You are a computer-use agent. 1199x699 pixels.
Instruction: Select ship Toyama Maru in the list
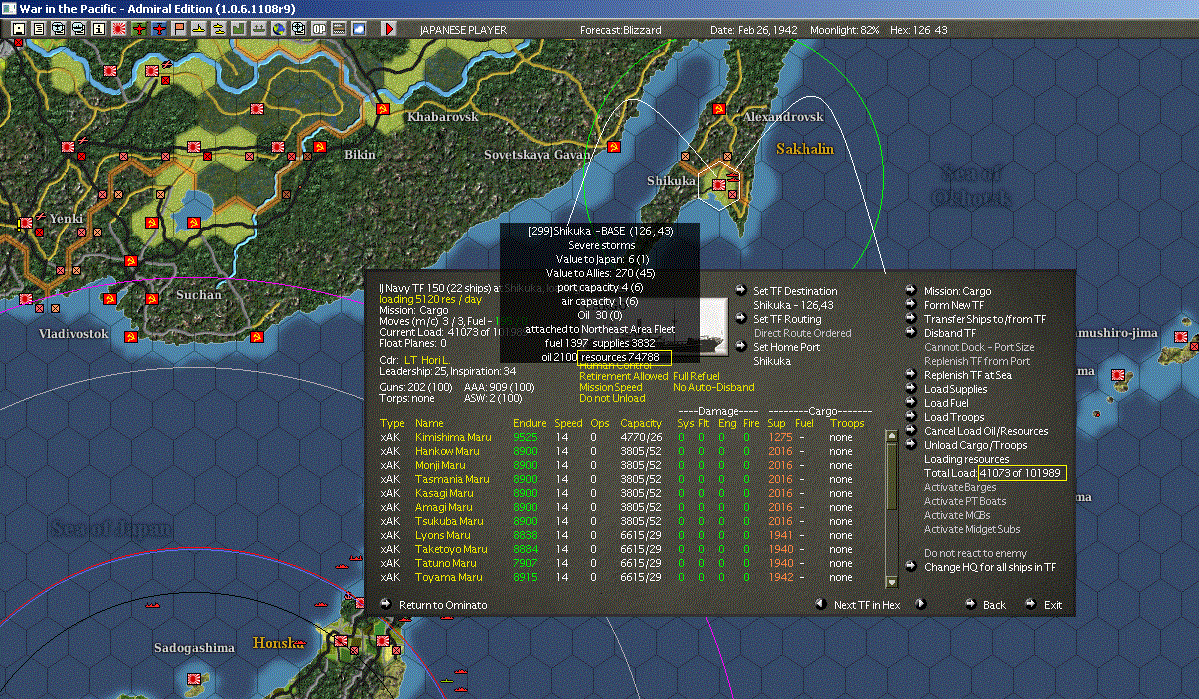tap(448, 577)
